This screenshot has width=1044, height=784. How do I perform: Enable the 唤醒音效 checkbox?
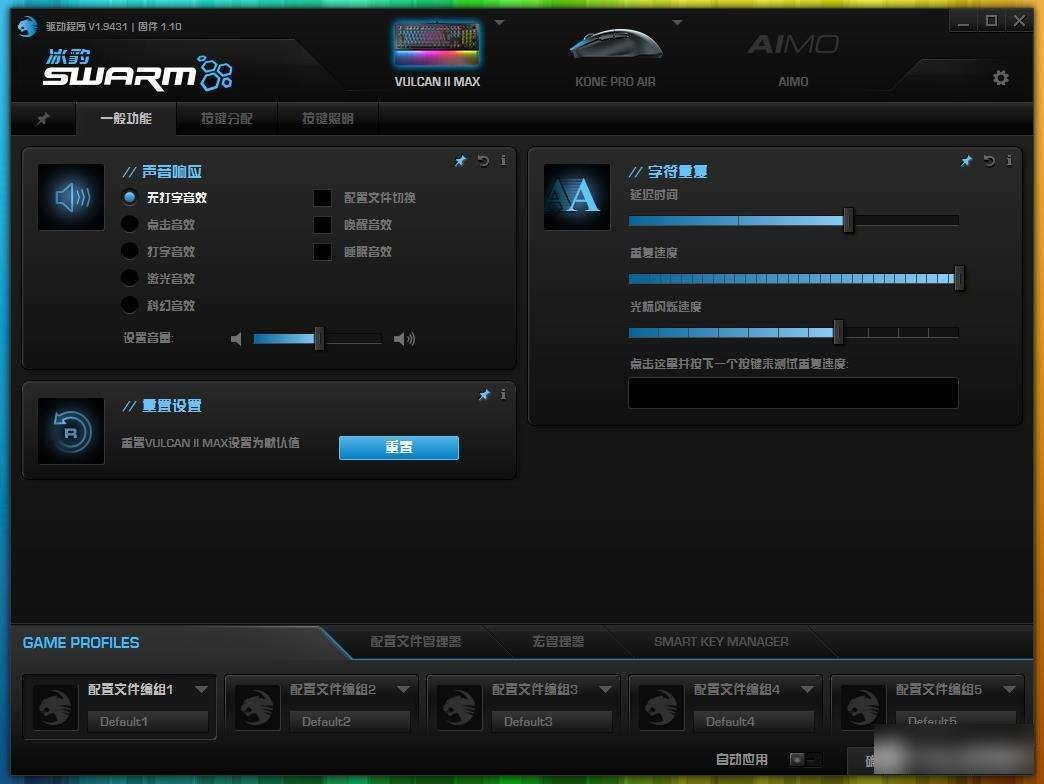point(322,224)
